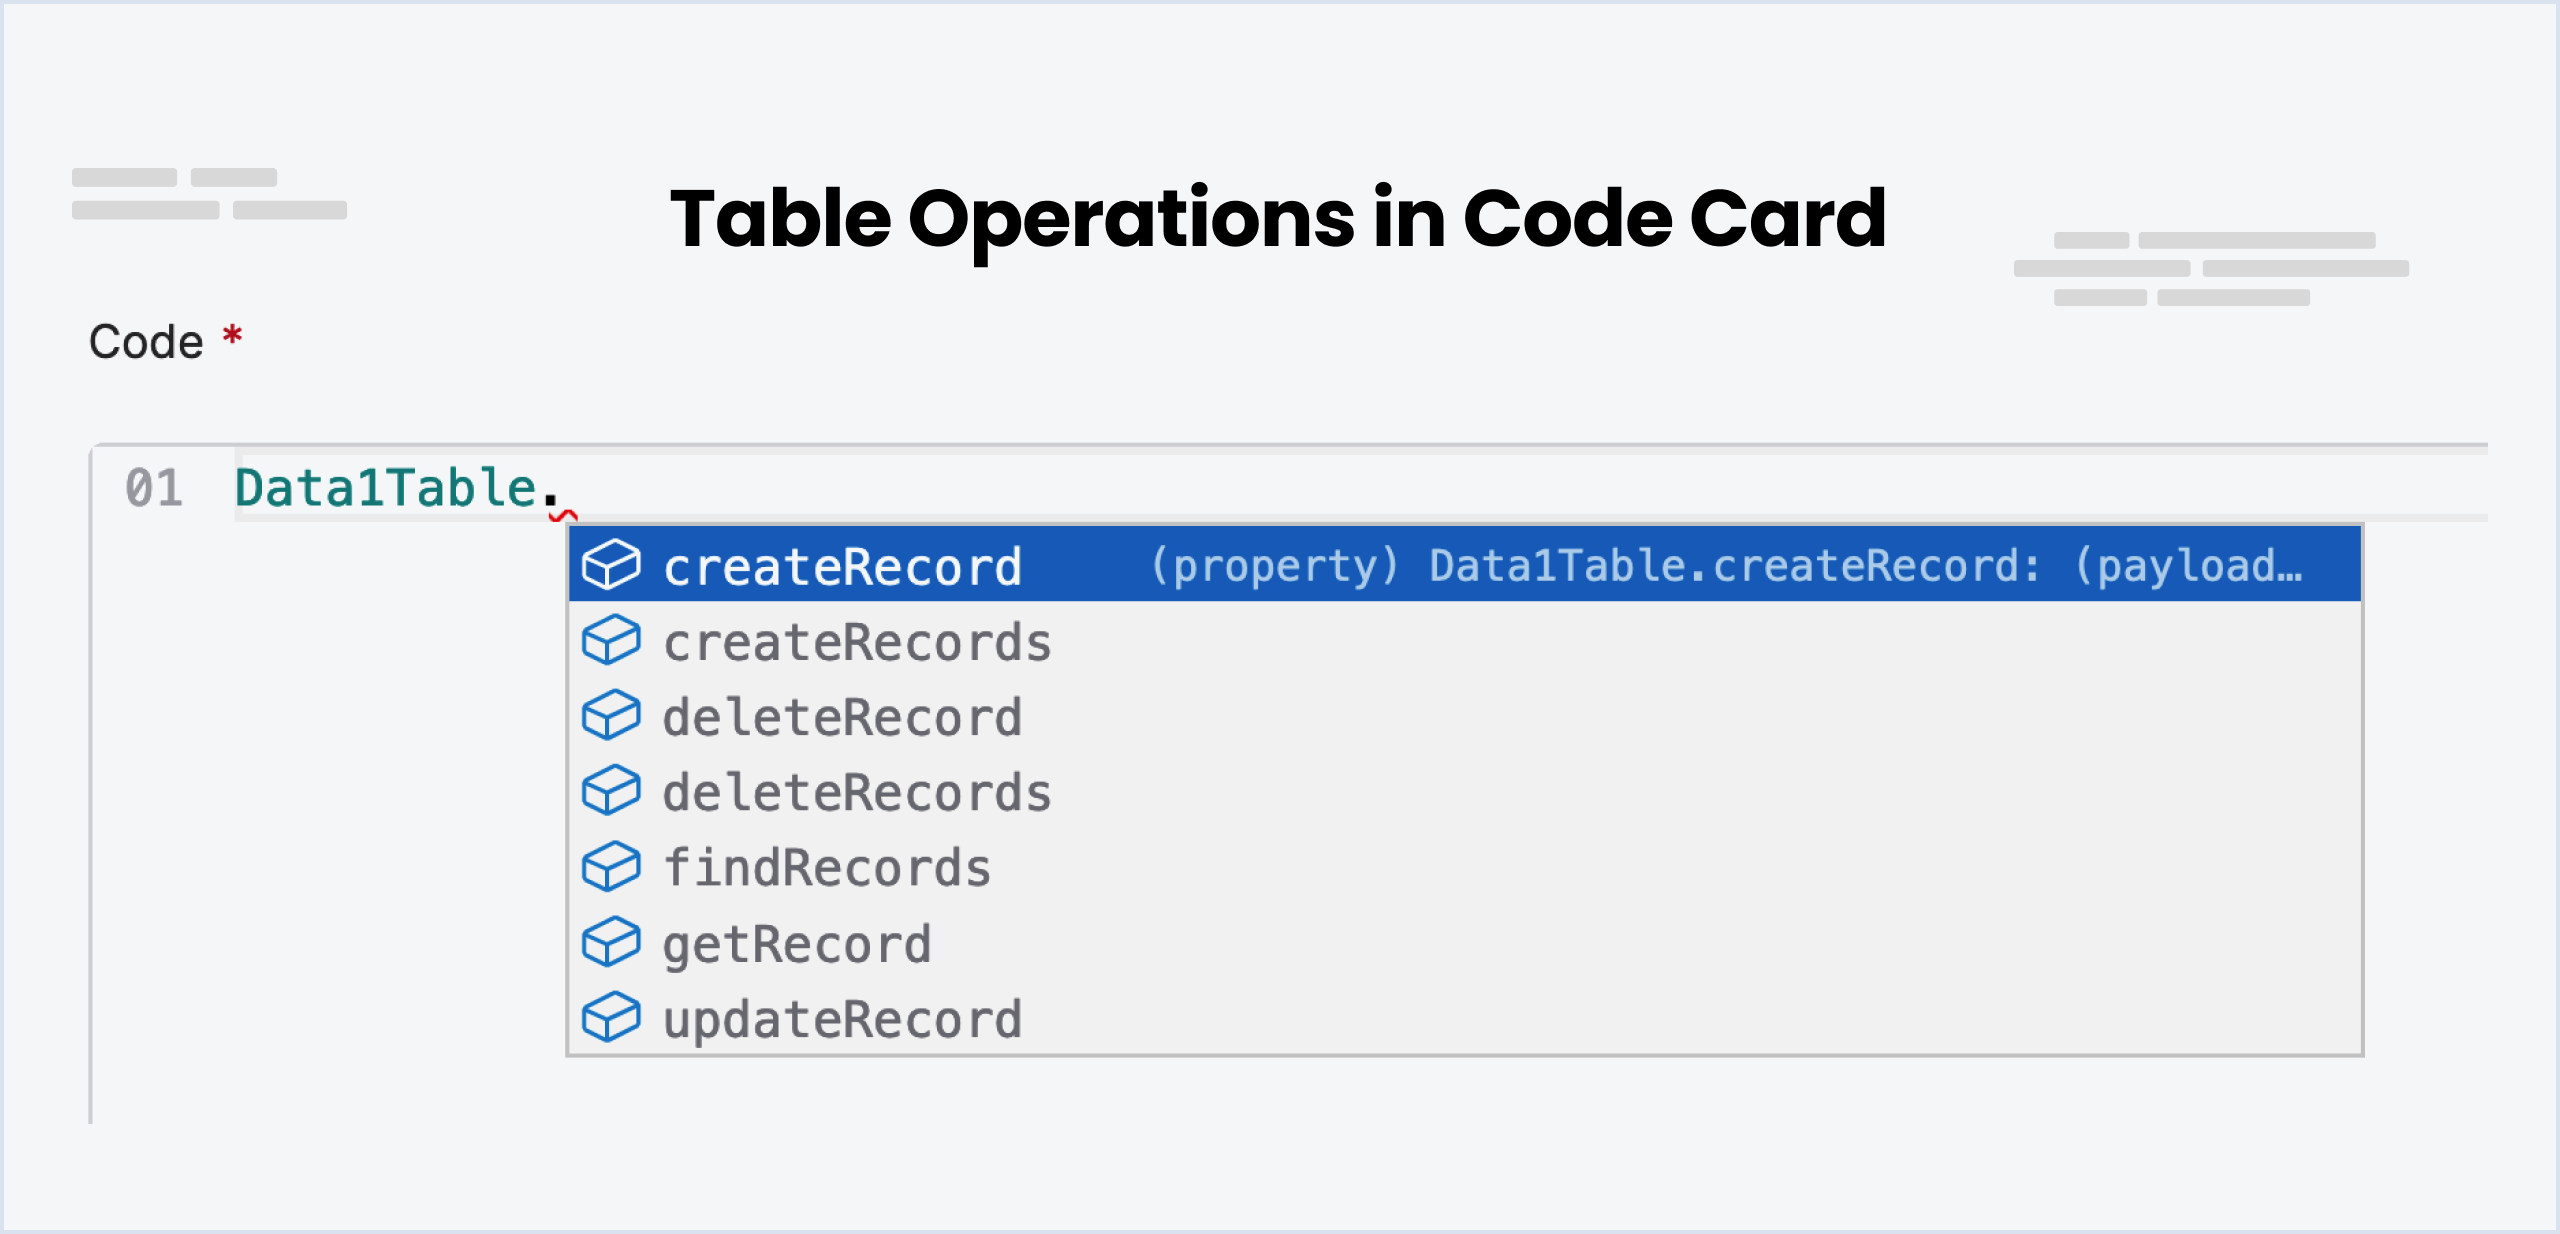
Task: Click the red squiggle after Data1Table dot
Action: tap(563, 515)
